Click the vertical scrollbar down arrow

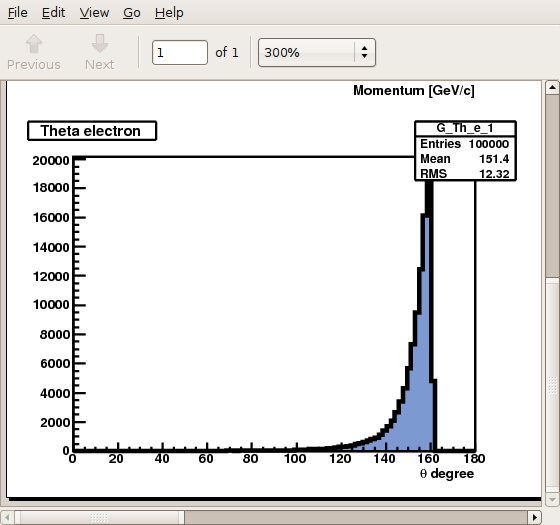tap(552, 499)
